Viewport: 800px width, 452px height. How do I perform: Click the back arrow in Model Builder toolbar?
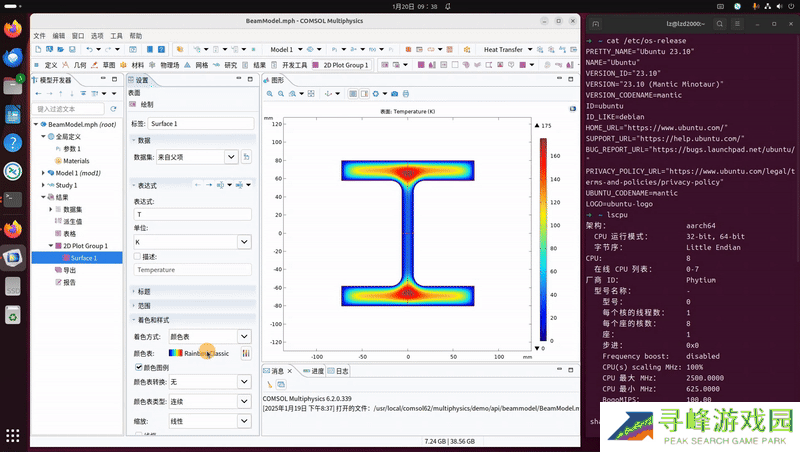39,93
